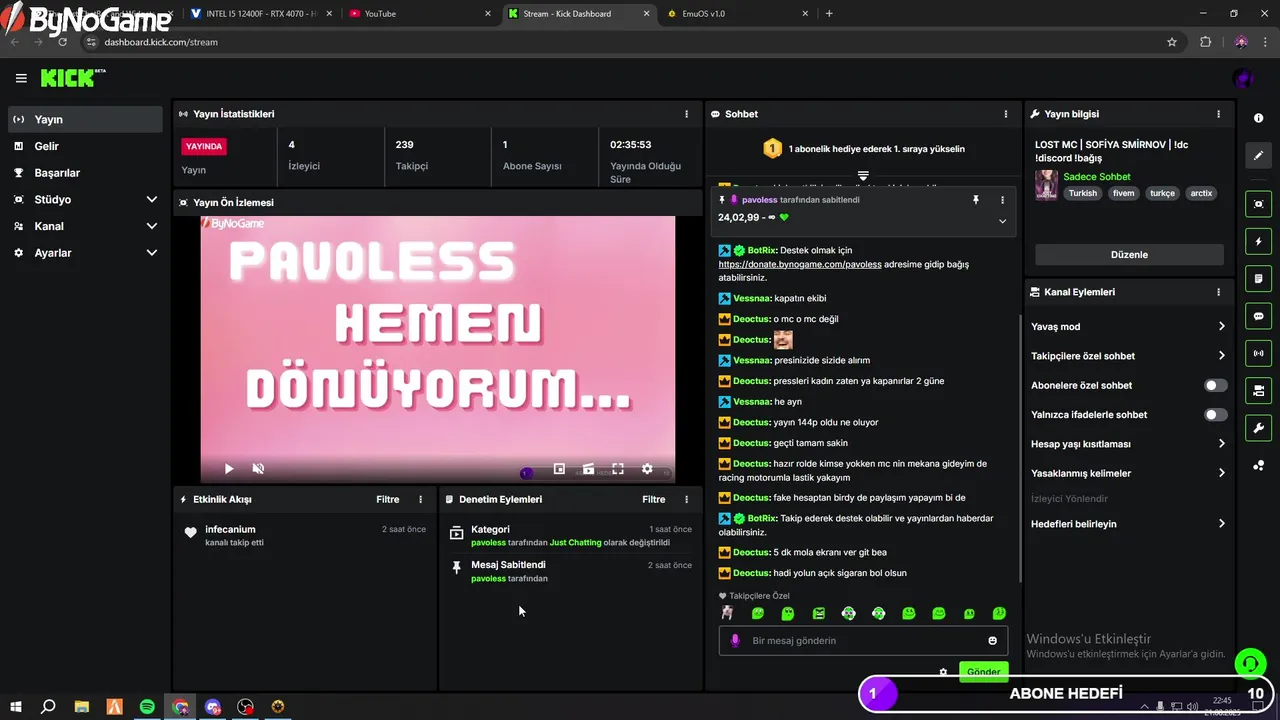Open chat settings gear near Gönder
Viewport: 1280px width, 720px height.
pyautogui.click(x=943, y=672)
